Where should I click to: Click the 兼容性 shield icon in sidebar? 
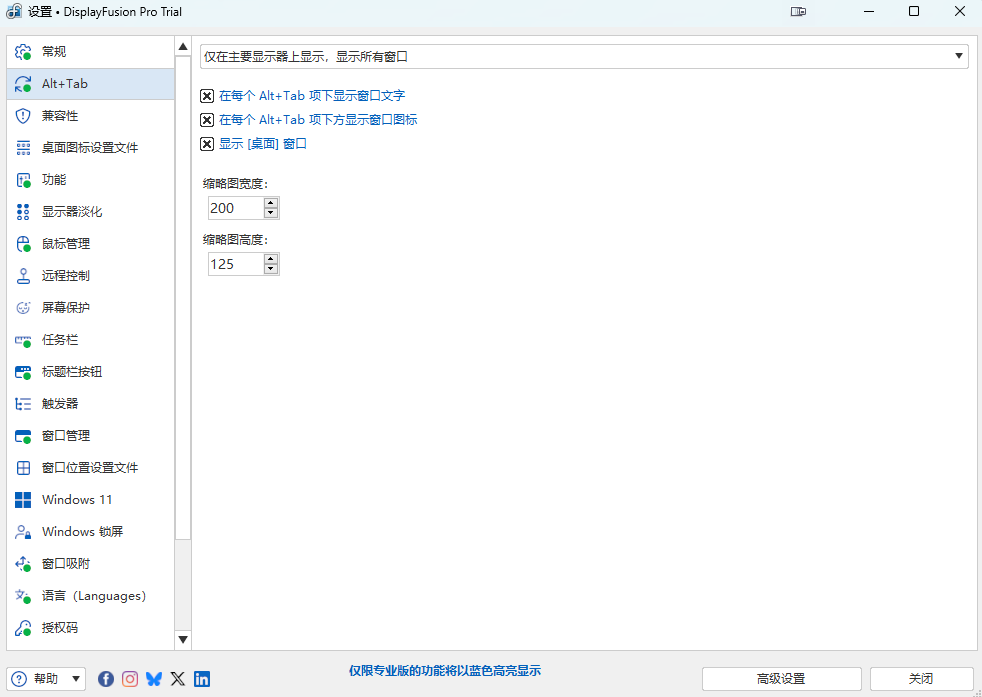pyautogui.click(x=23, y=116)
